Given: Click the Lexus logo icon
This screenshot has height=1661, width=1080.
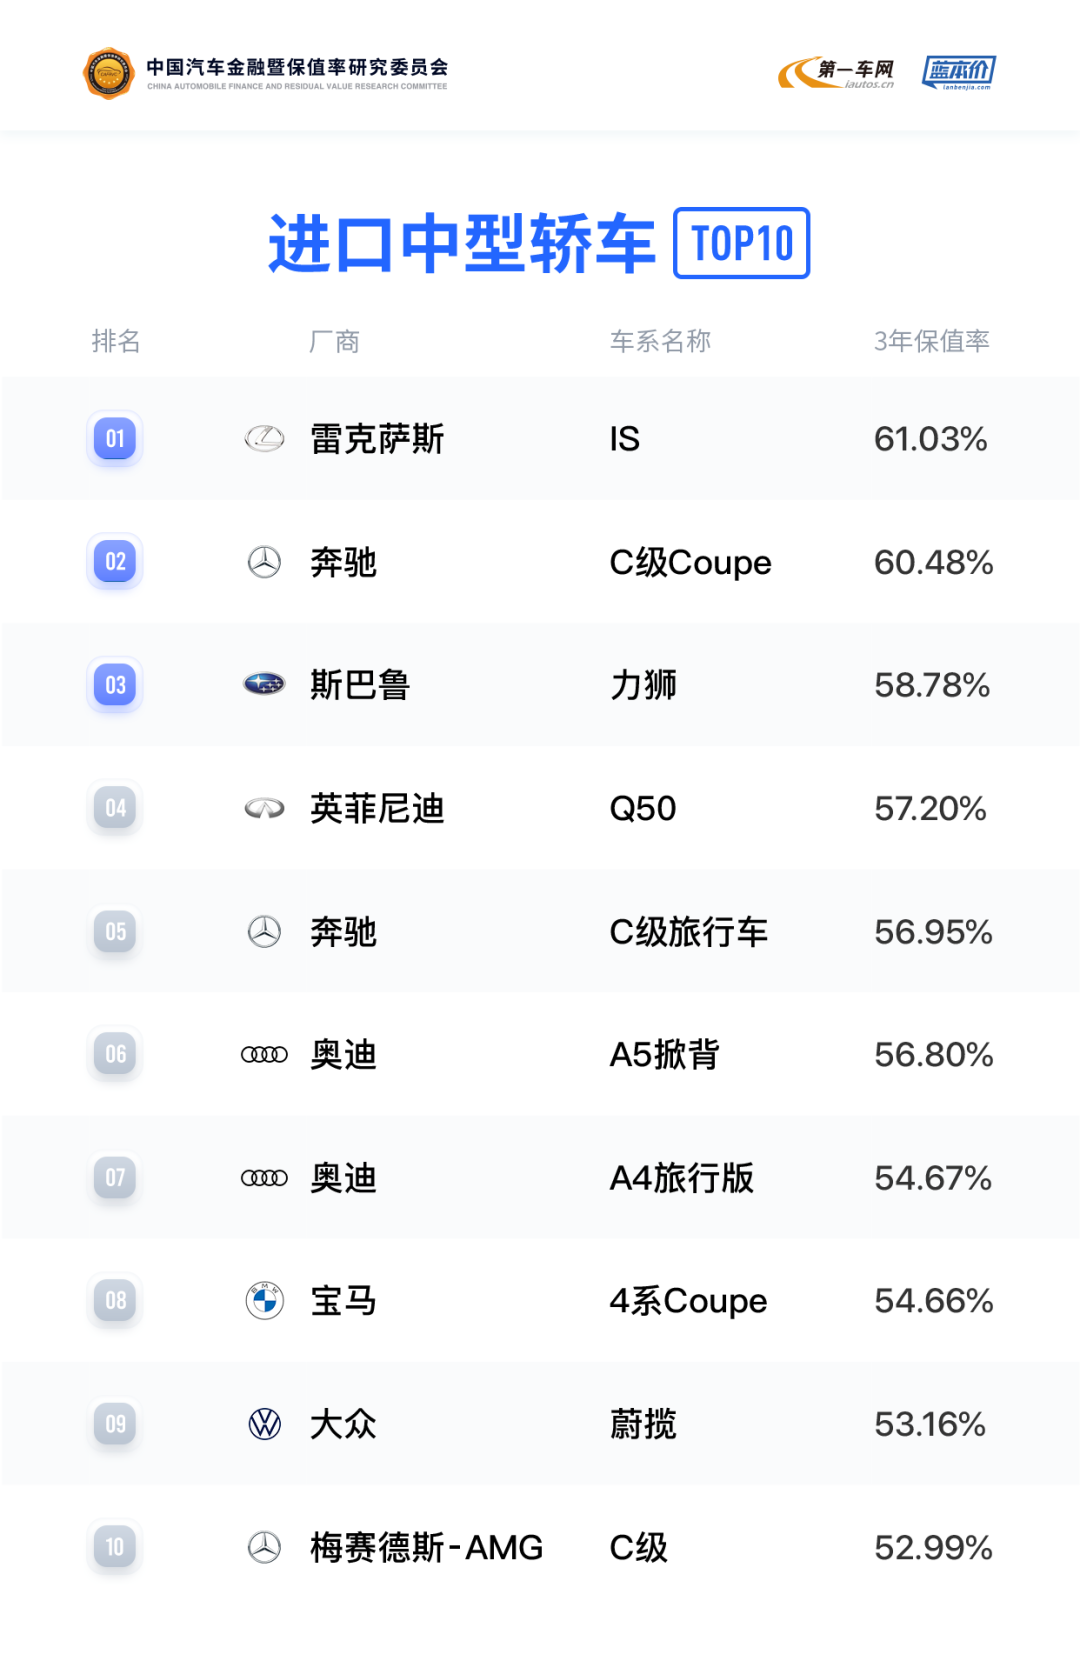Looking at the screenshot, I should 265,438.
